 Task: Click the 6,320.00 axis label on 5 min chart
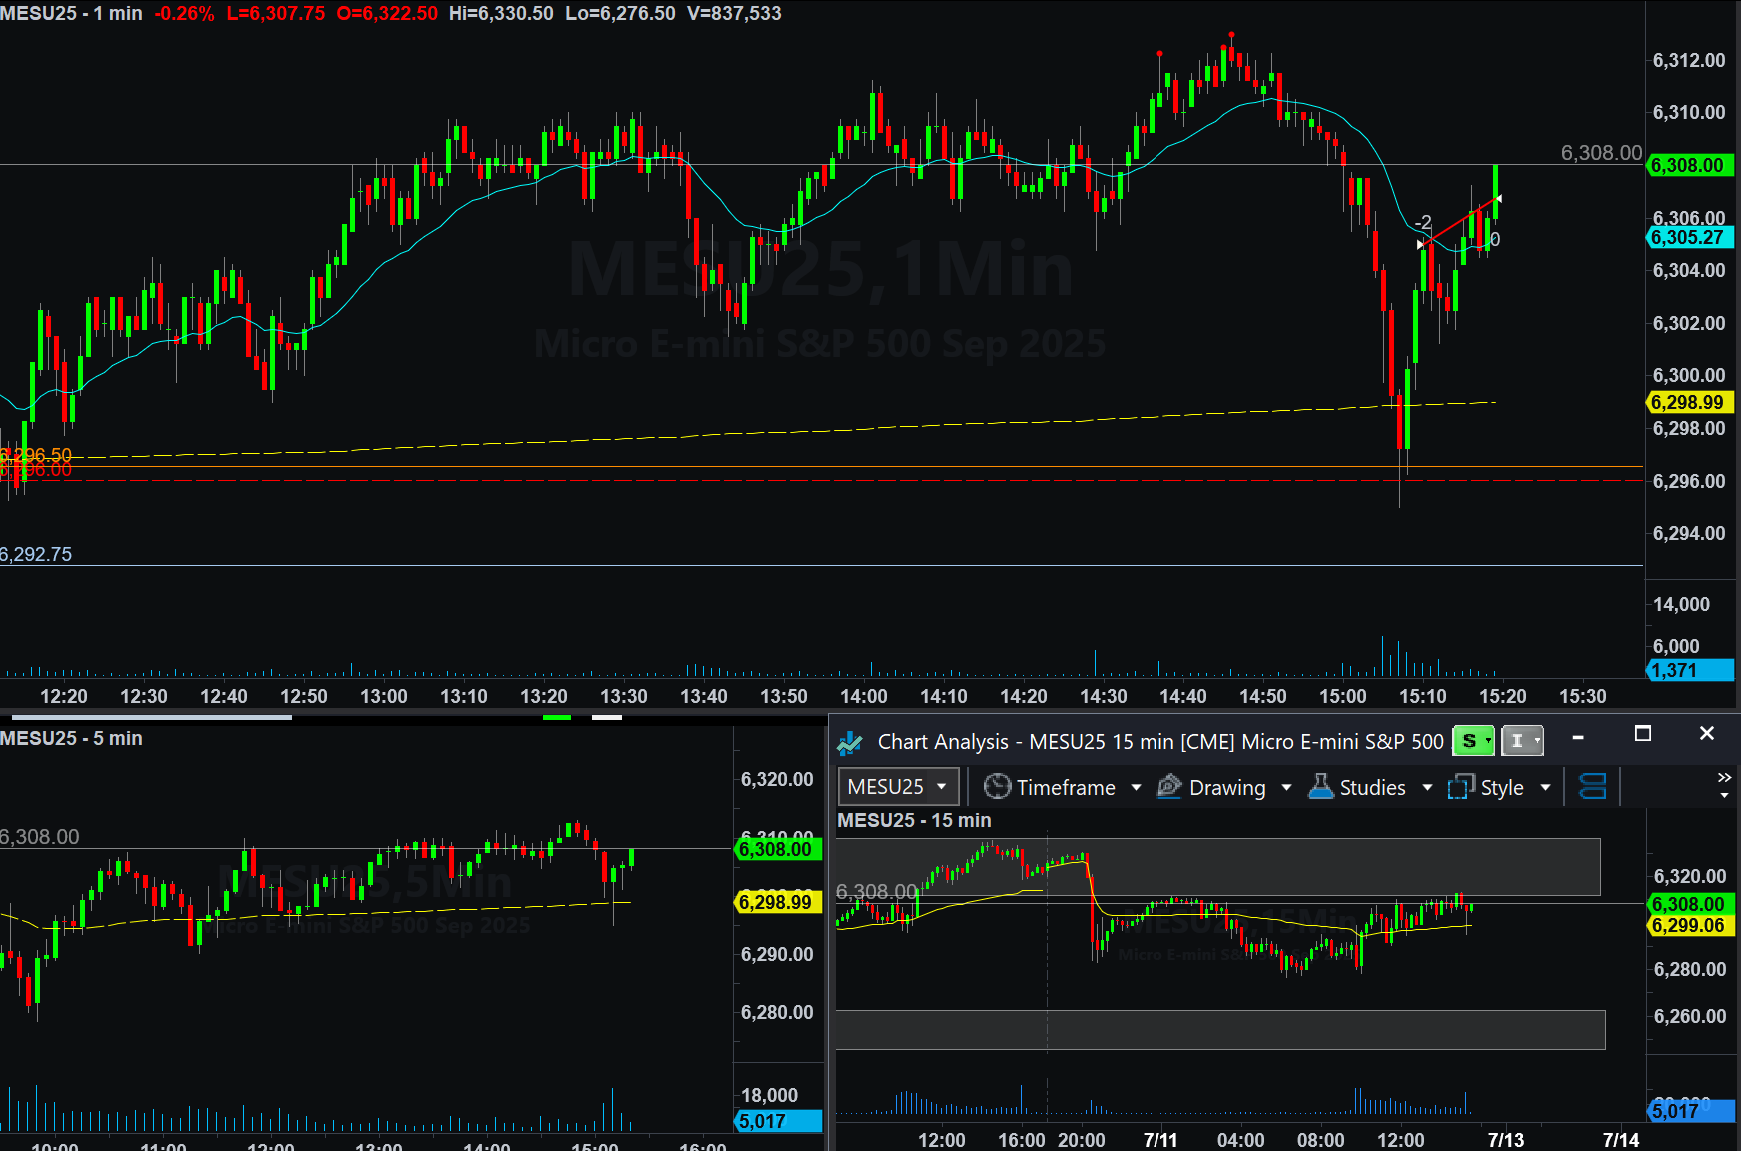[x=777, y=779]
